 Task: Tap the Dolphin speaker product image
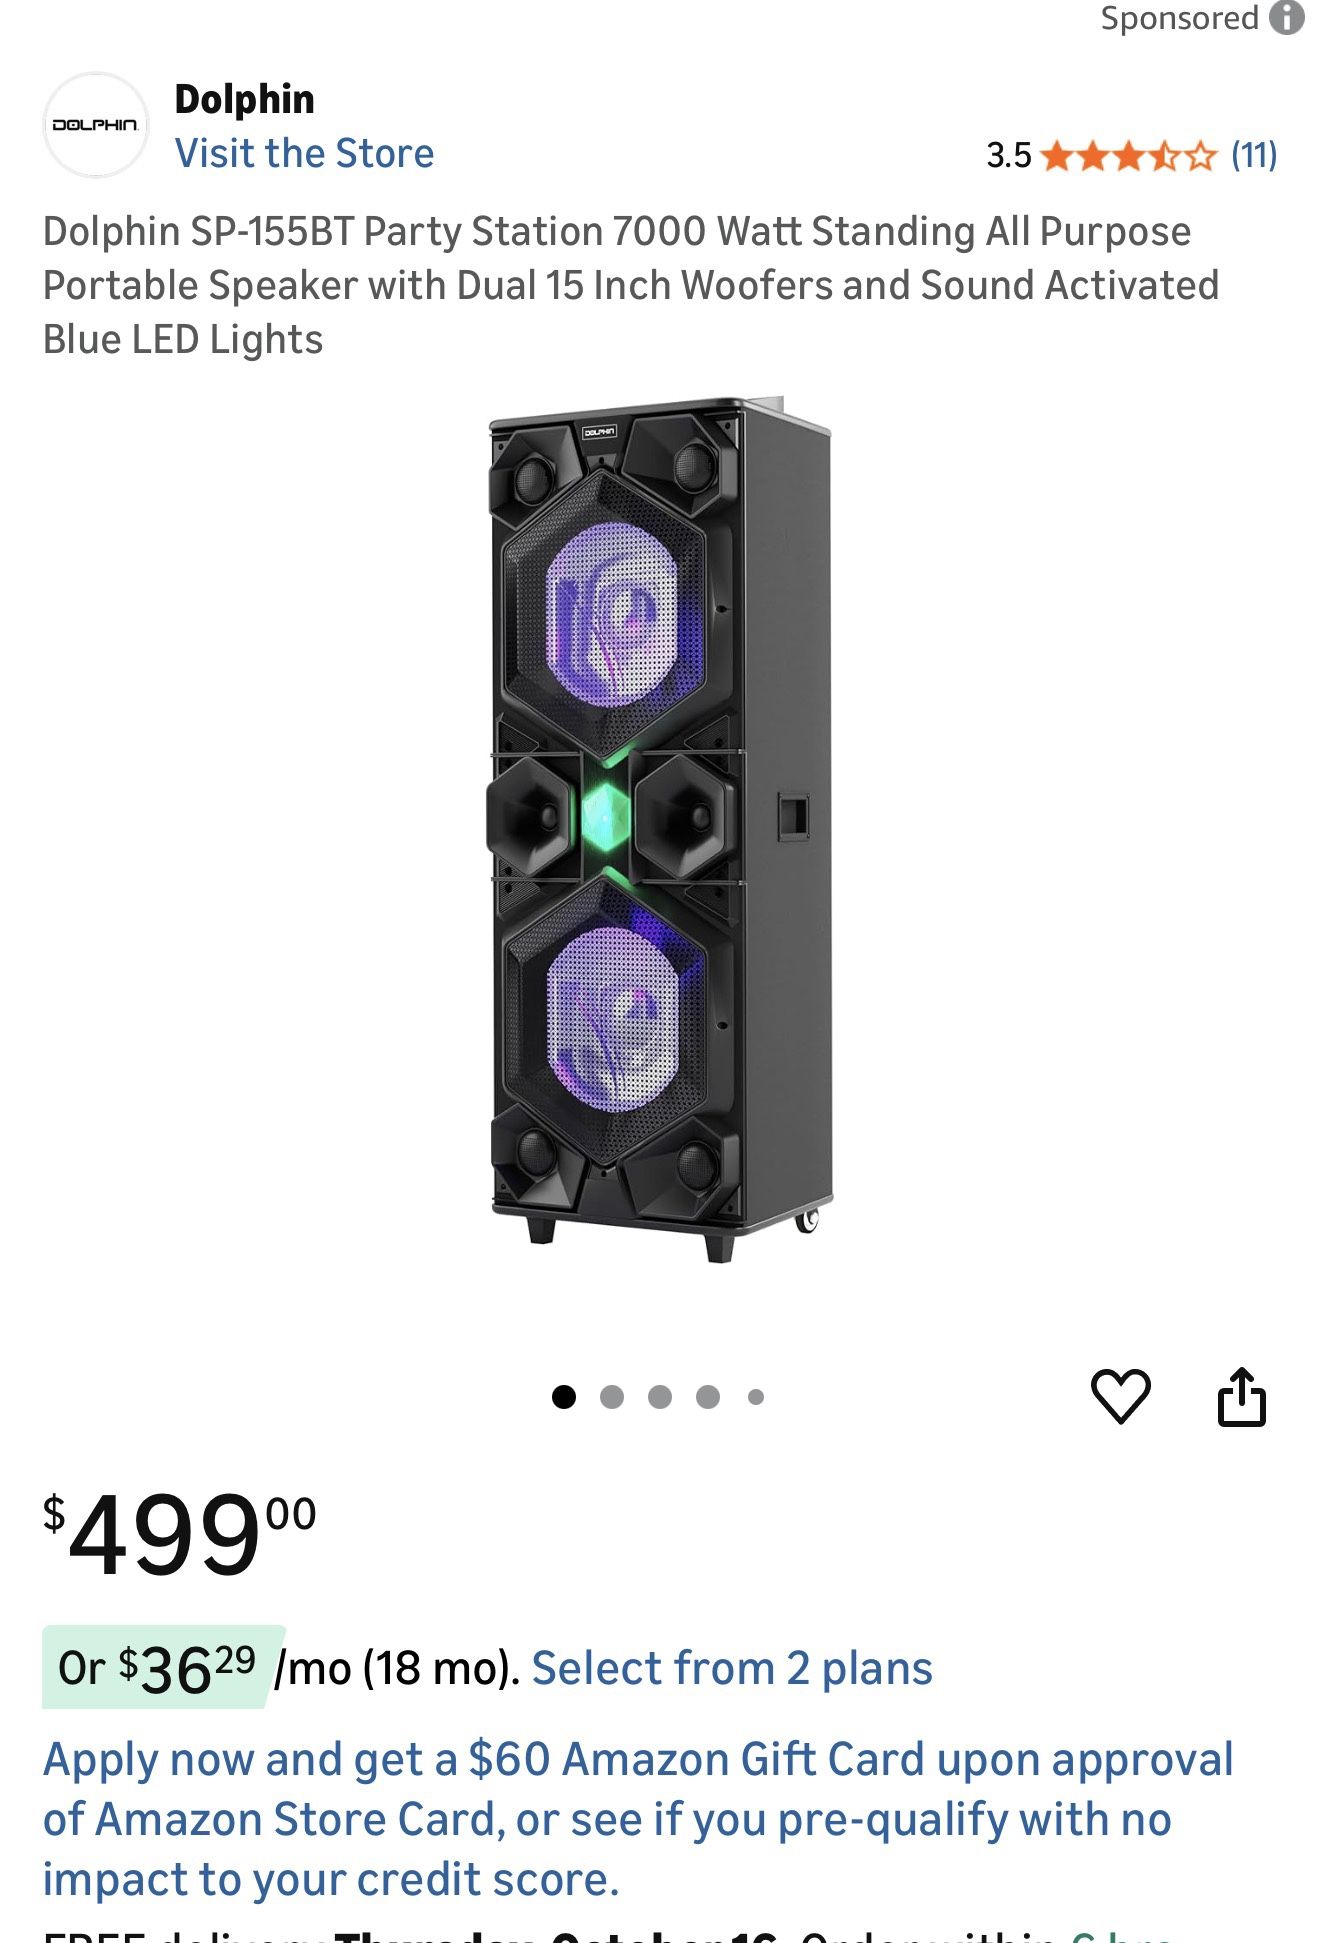pyautogui.click(x=660, y=830)
